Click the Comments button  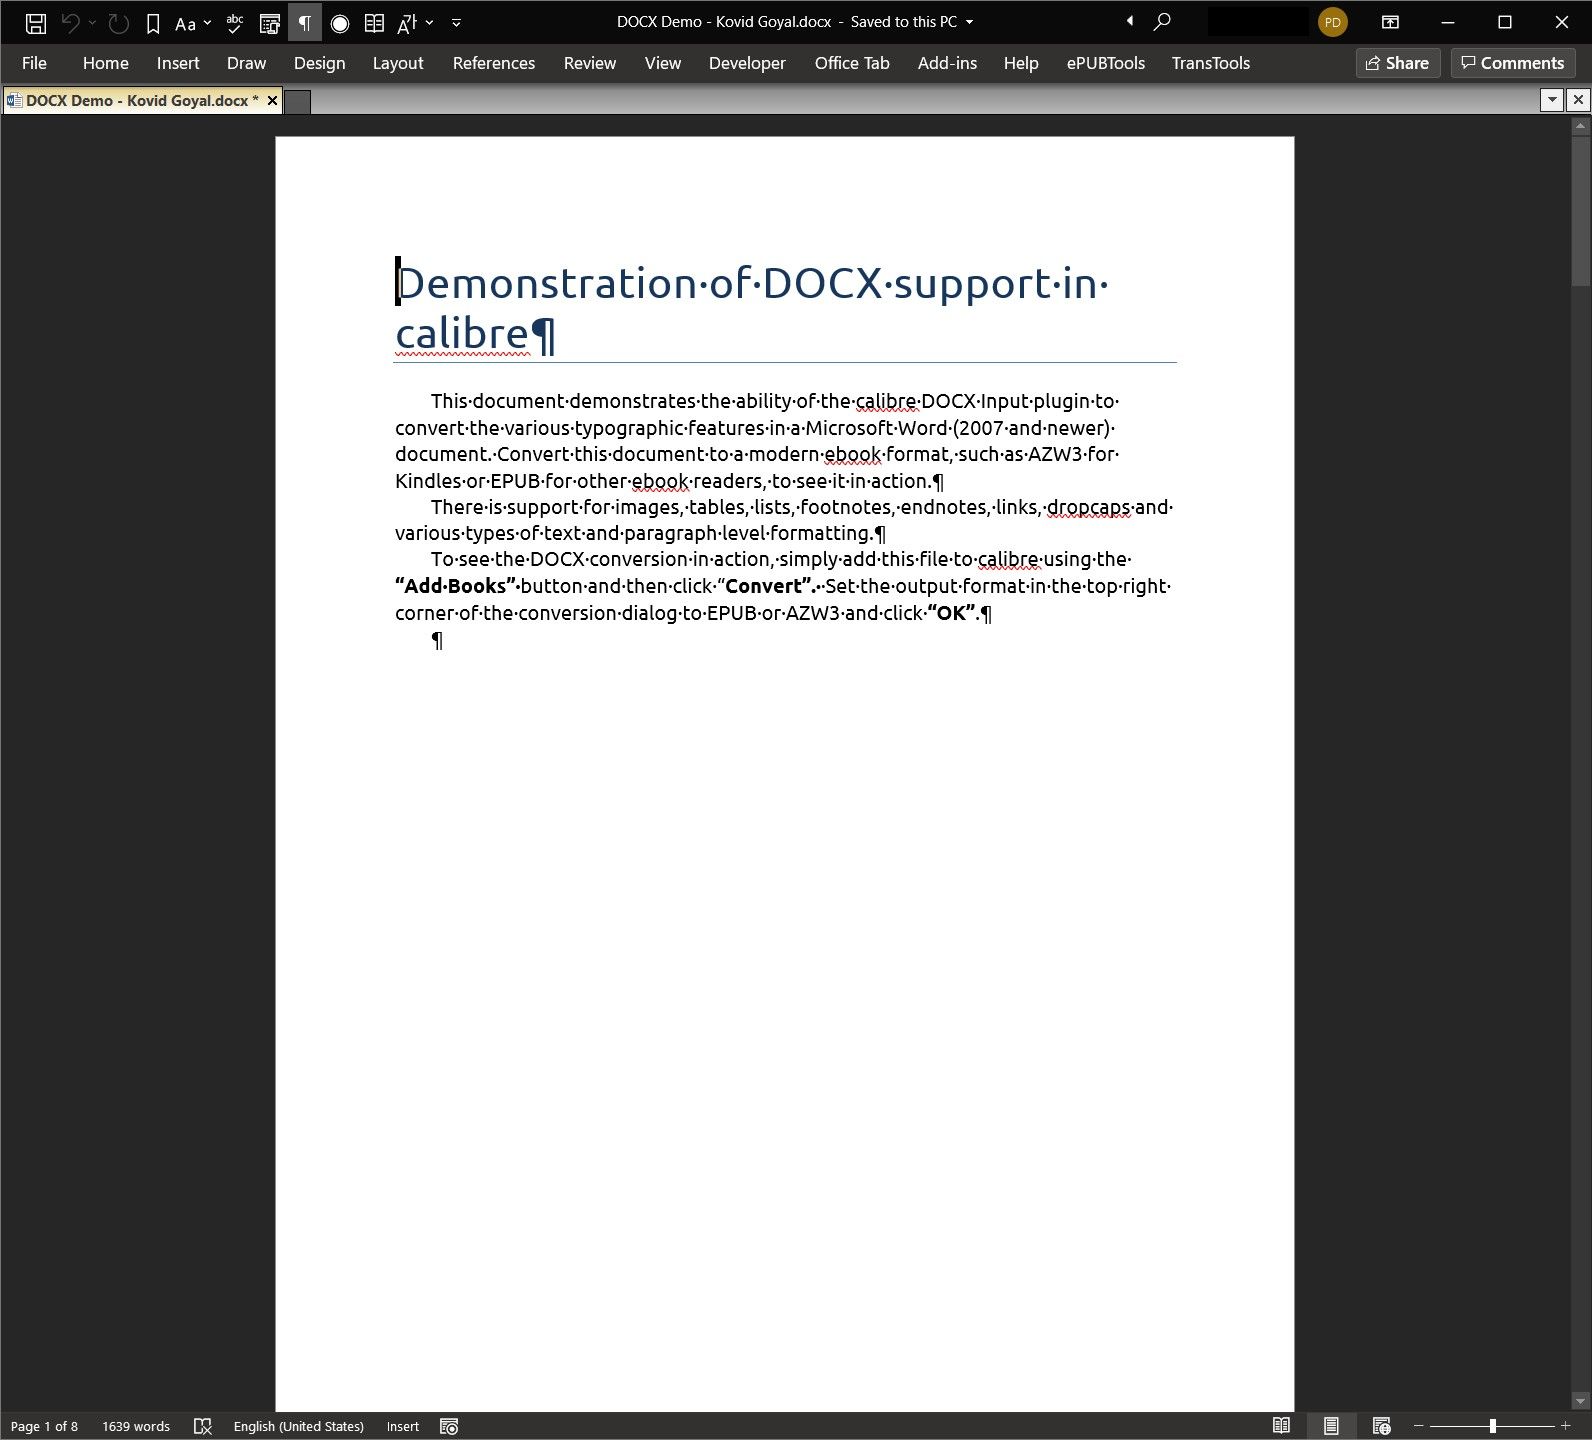1513,63
